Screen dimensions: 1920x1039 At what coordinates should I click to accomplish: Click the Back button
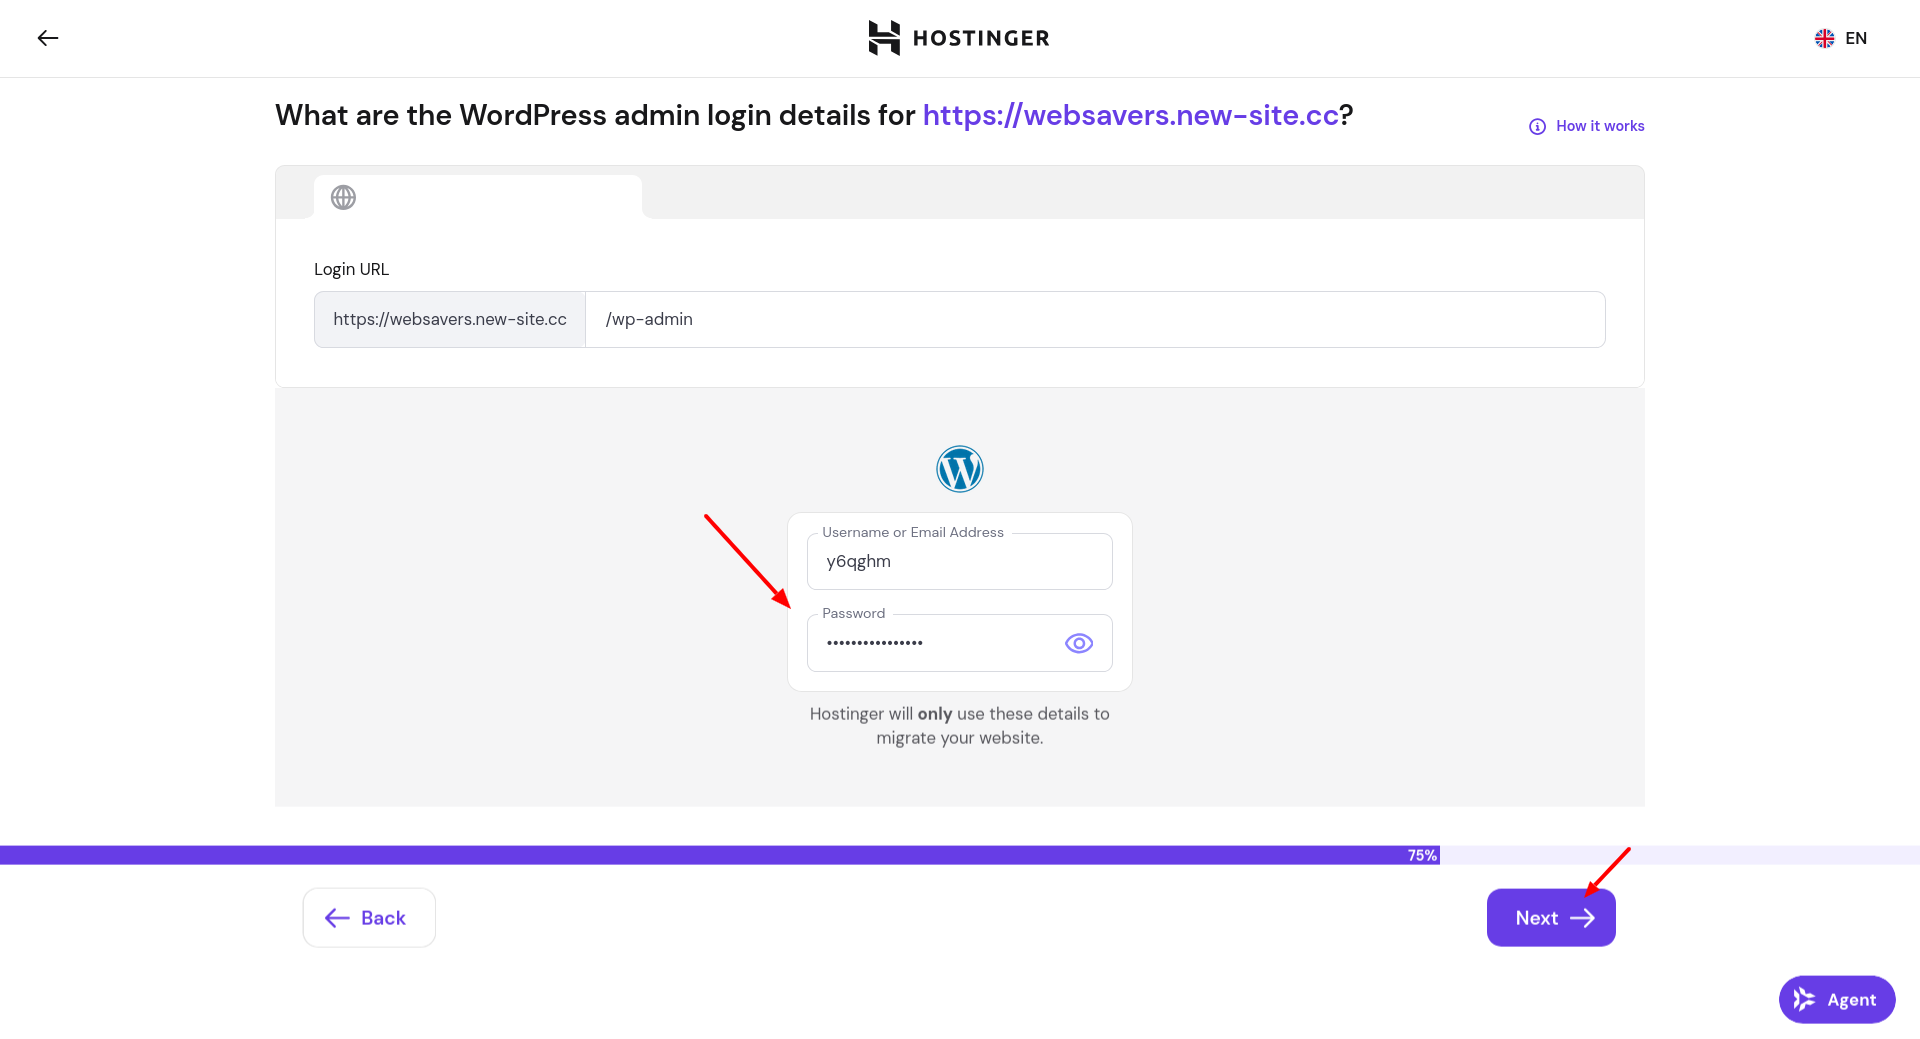369,918
